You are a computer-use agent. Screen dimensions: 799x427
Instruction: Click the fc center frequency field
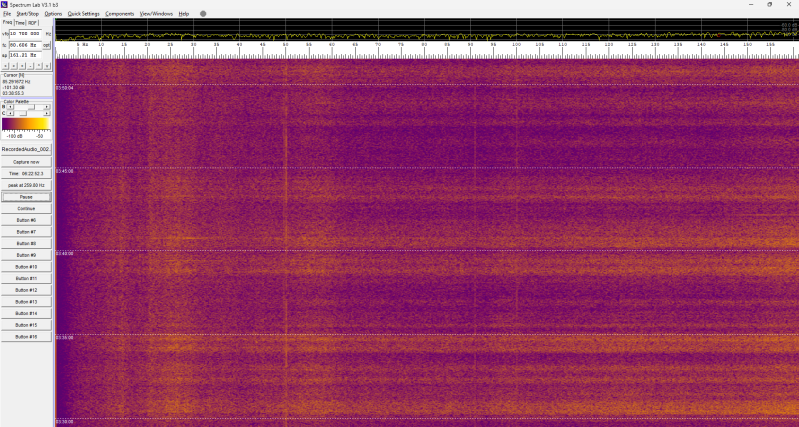25,45
